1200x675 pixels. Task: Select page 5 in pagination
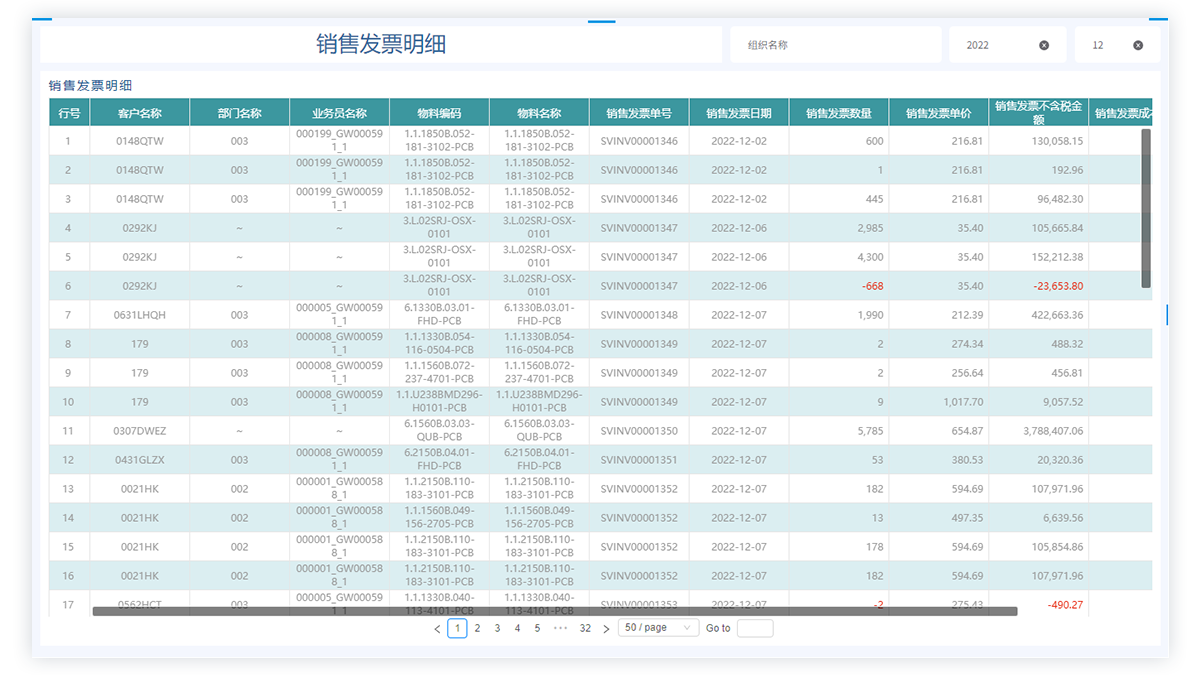[537, 628]
